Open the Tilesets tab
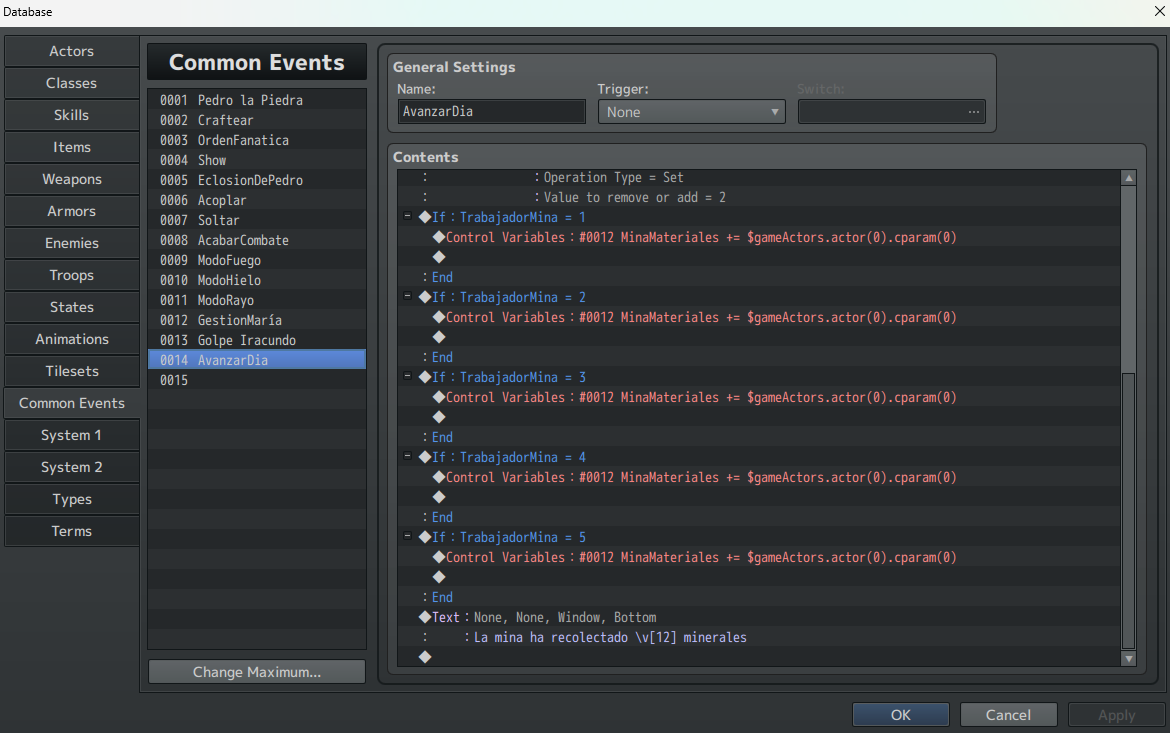1170x733 pixels. pyautogui.click(x=72, y=371)
